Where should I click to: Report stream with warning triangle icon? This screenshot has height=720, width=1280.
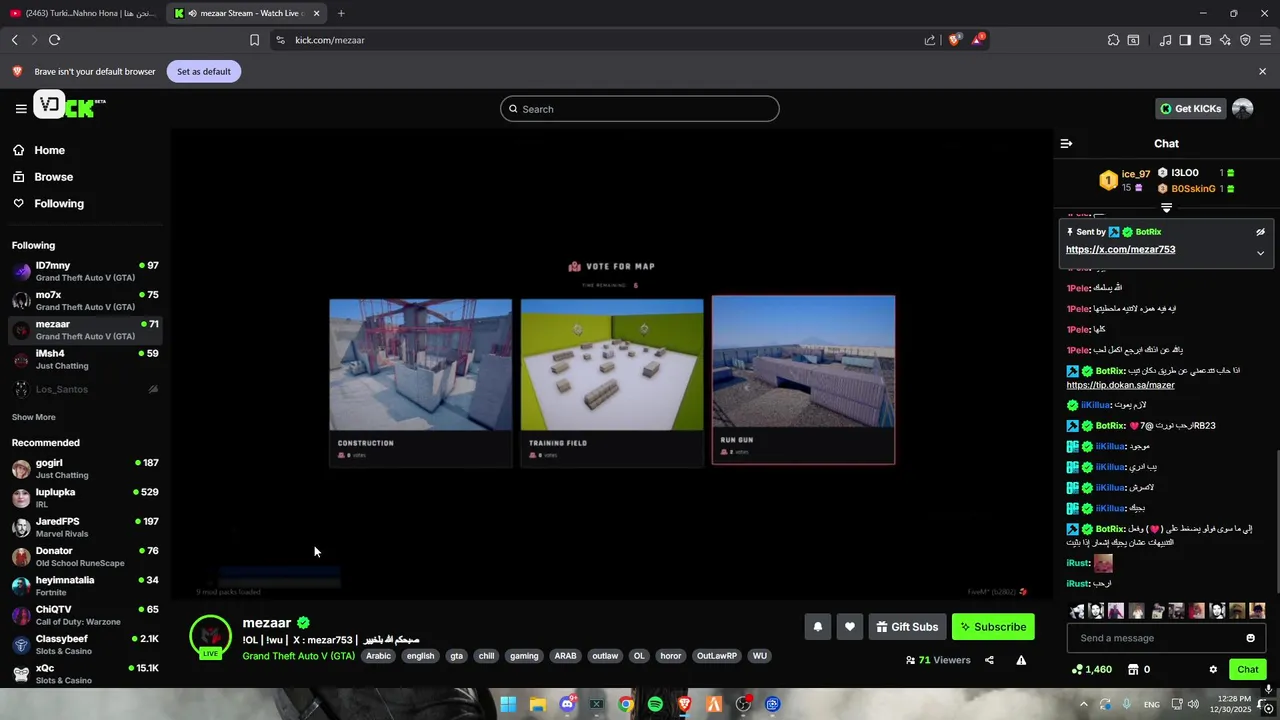point(1021,660)
